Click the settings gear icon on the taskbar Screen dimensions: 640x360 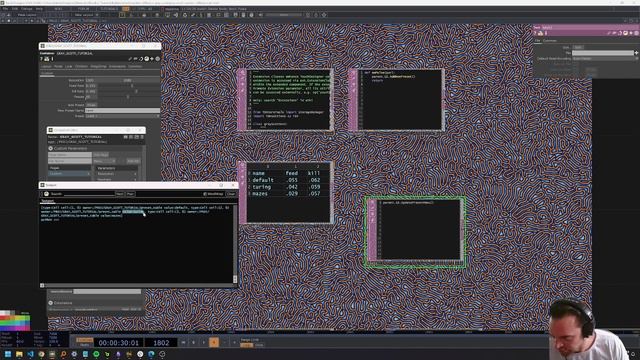coord(74,354)
